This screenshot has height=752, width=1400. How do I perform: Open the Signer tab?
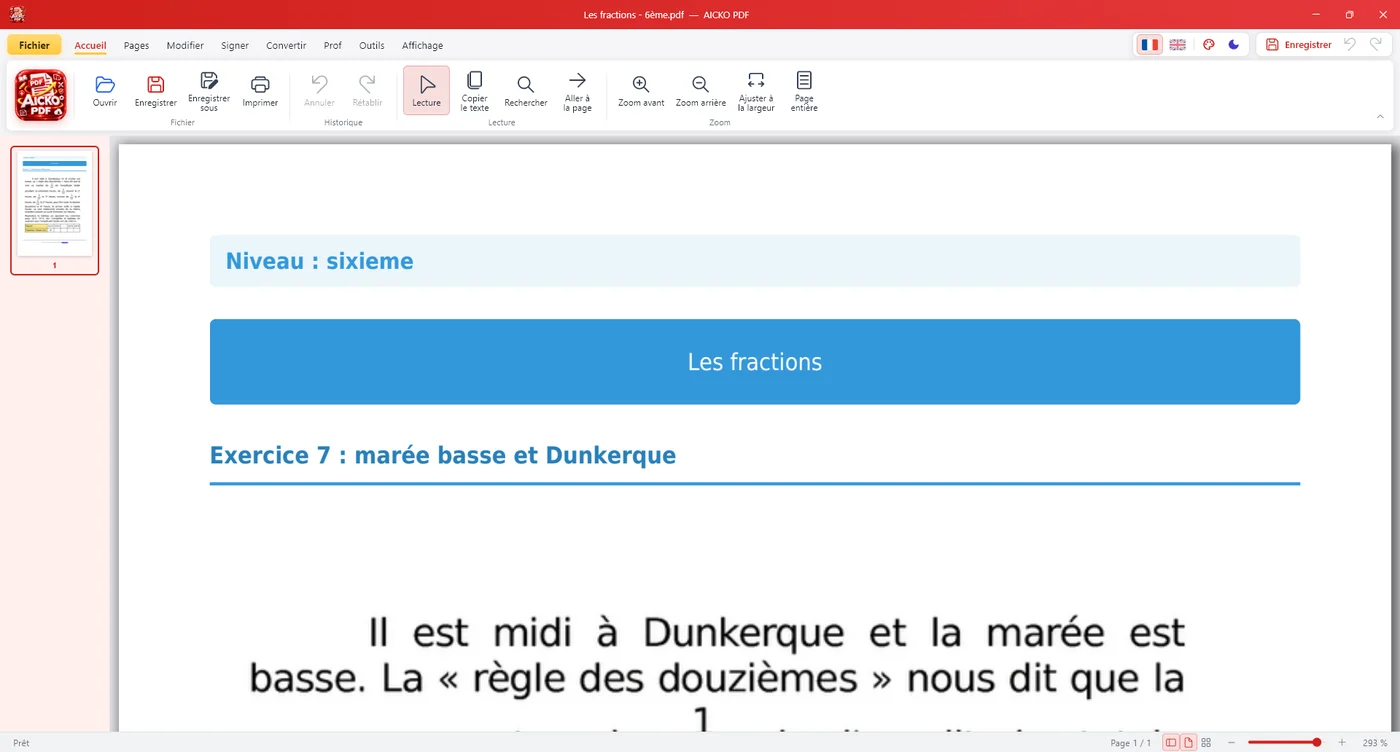(x=235, y=45)
